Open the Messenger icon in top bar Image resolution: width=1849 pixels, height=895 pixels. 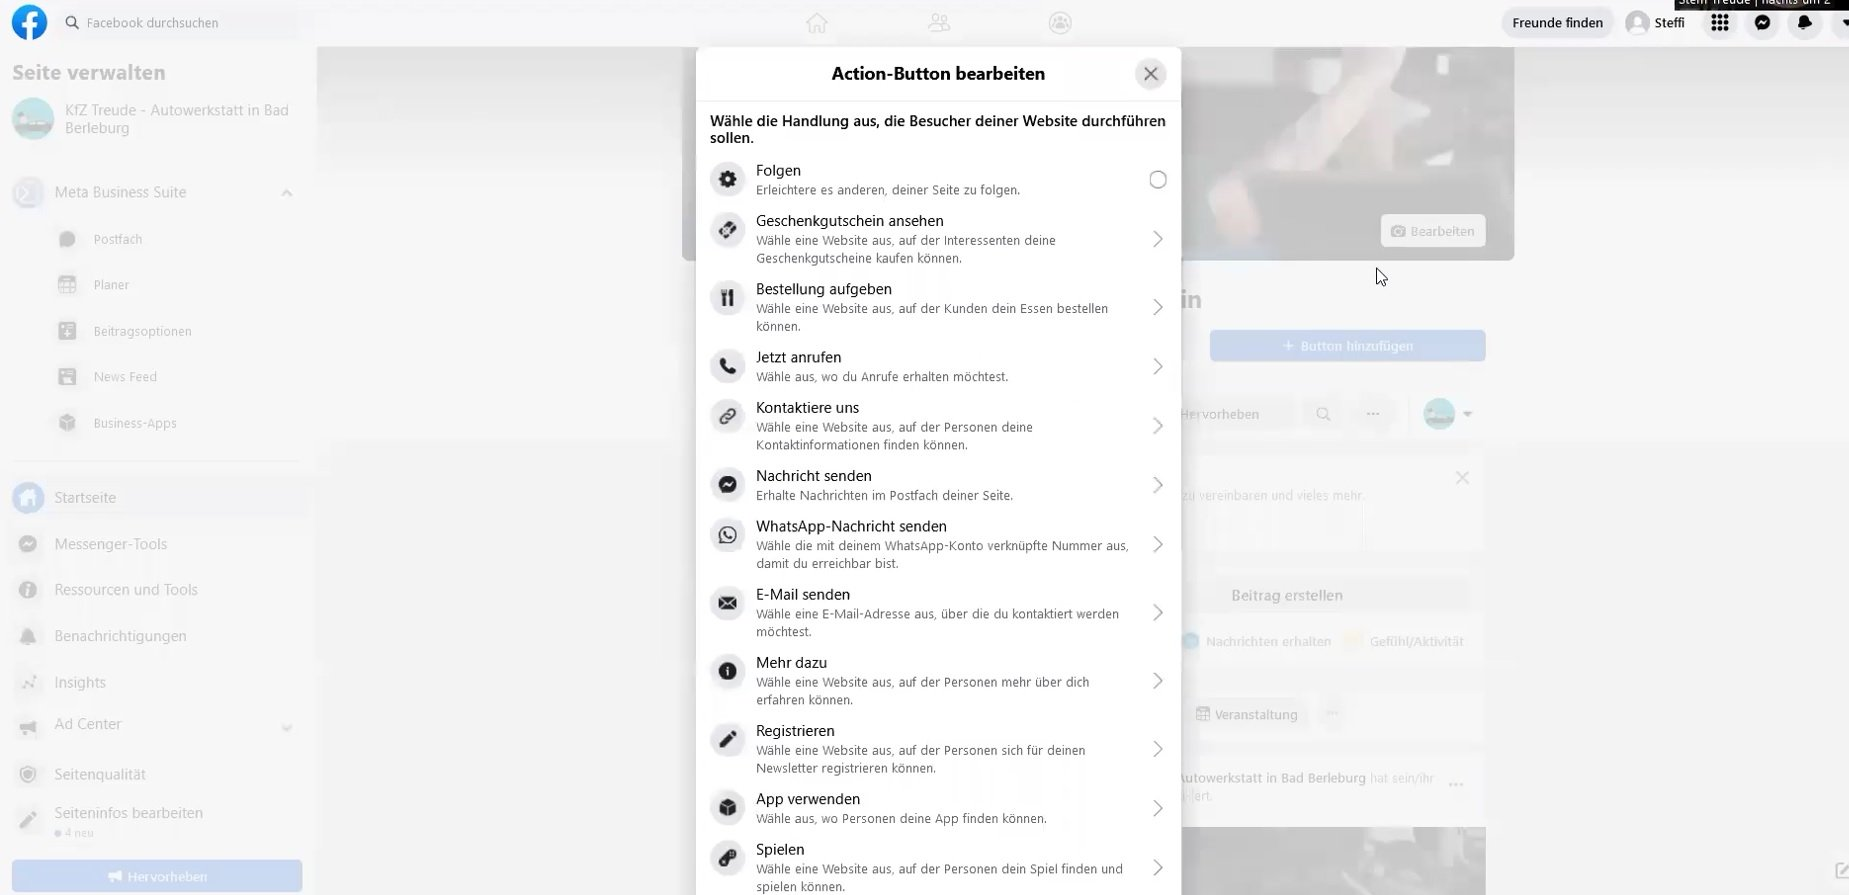[1762, 23]
